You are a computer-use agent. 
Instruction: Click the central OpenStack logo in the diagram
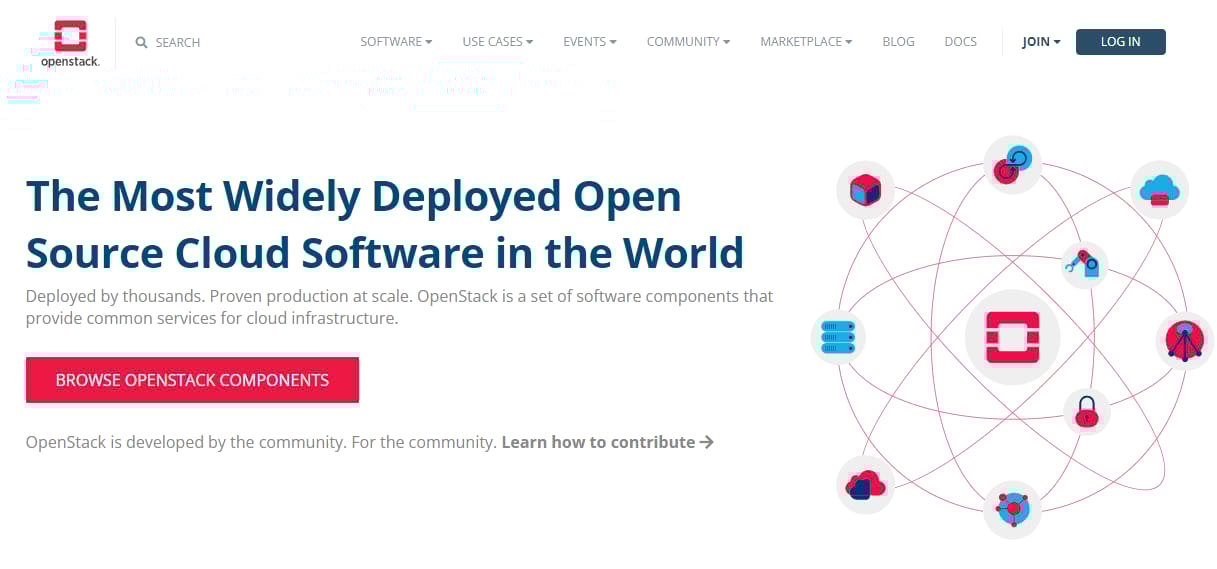[1012, 337]
